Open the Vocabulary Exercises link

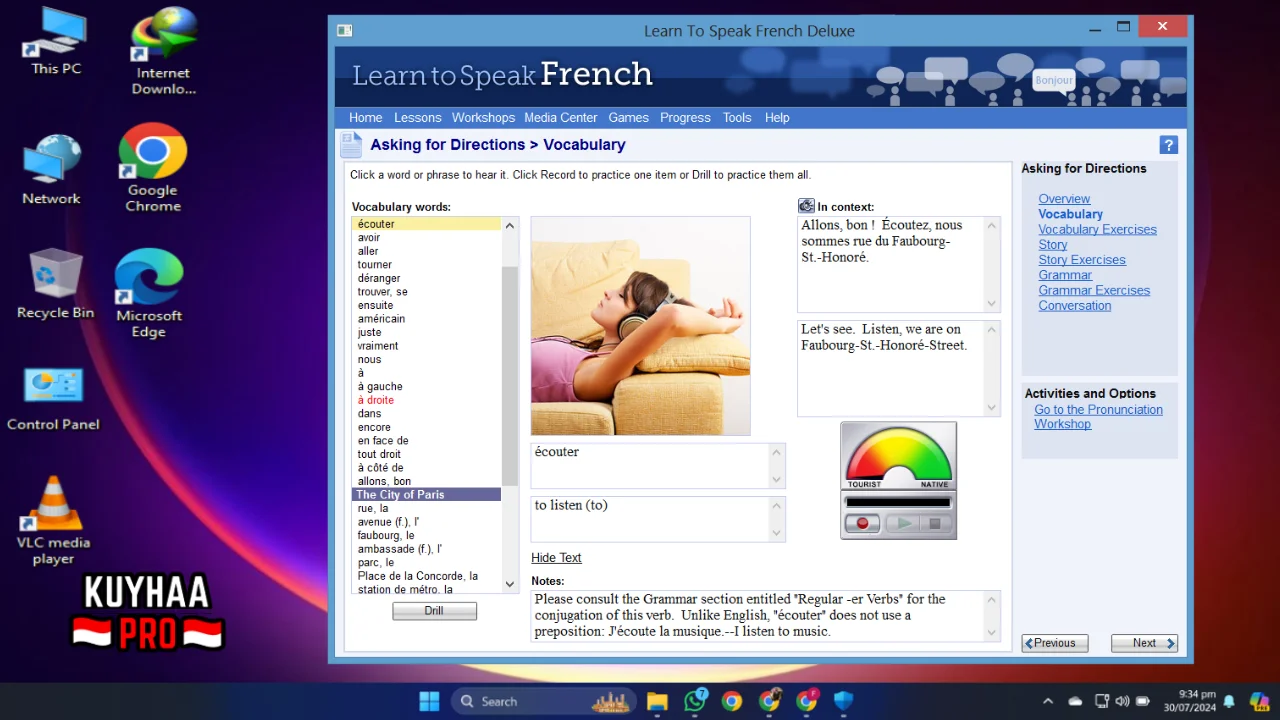(x=1097, y=229)
